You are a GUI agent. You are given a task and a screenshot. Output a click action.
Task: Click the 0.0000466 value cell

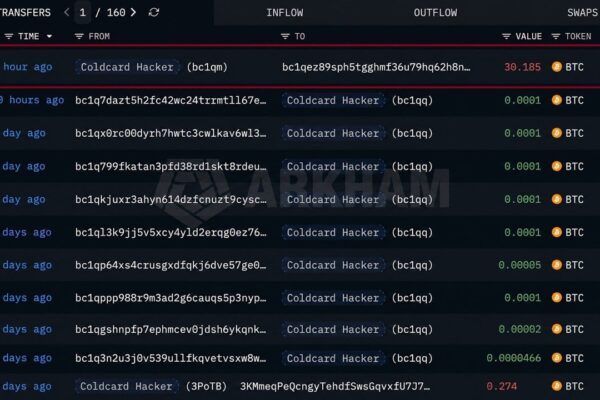[x=514, y=358]
